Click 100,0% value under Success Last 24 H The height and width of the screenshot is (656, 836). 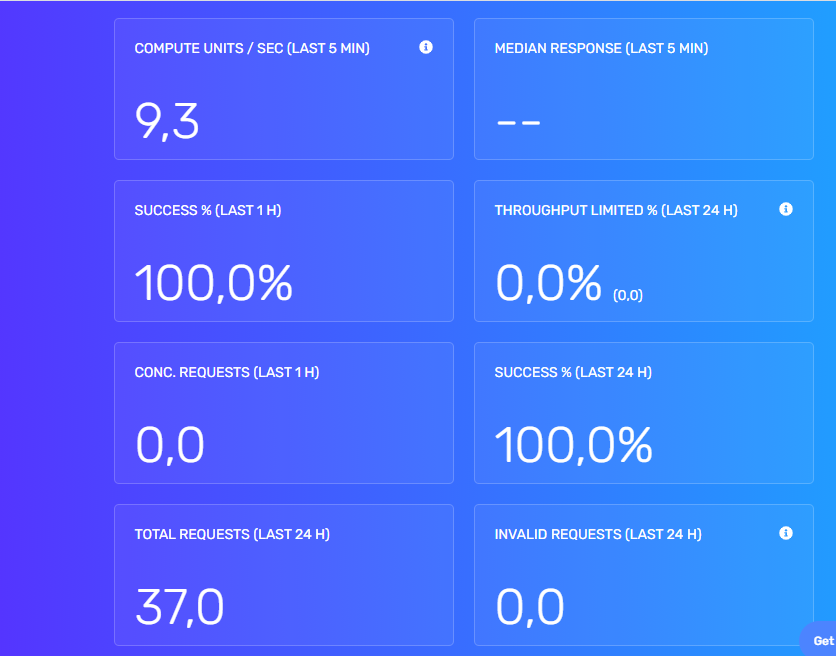(573, 445)
